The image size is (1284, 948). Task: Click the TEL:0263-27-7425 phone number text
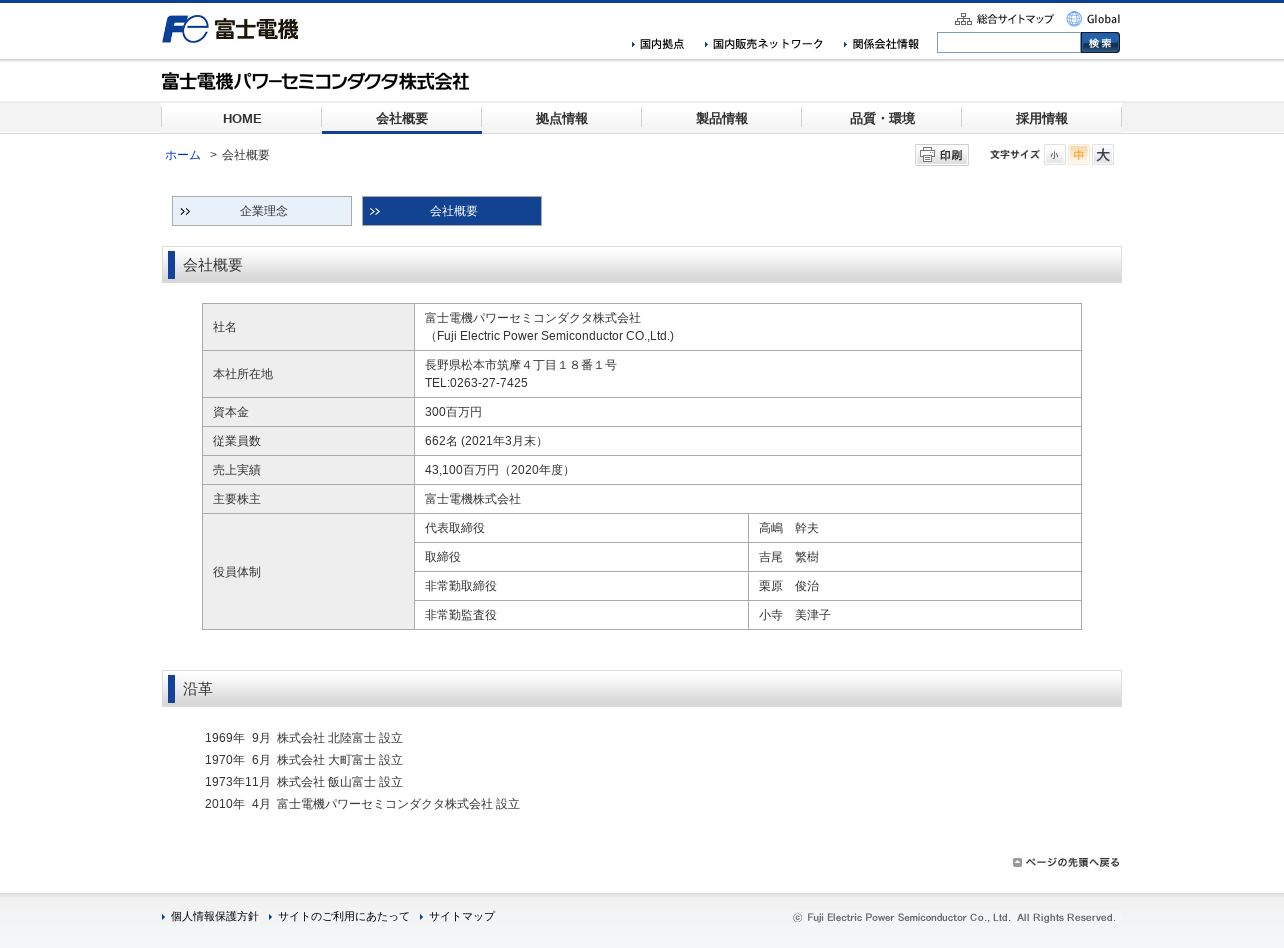point(476,383)
